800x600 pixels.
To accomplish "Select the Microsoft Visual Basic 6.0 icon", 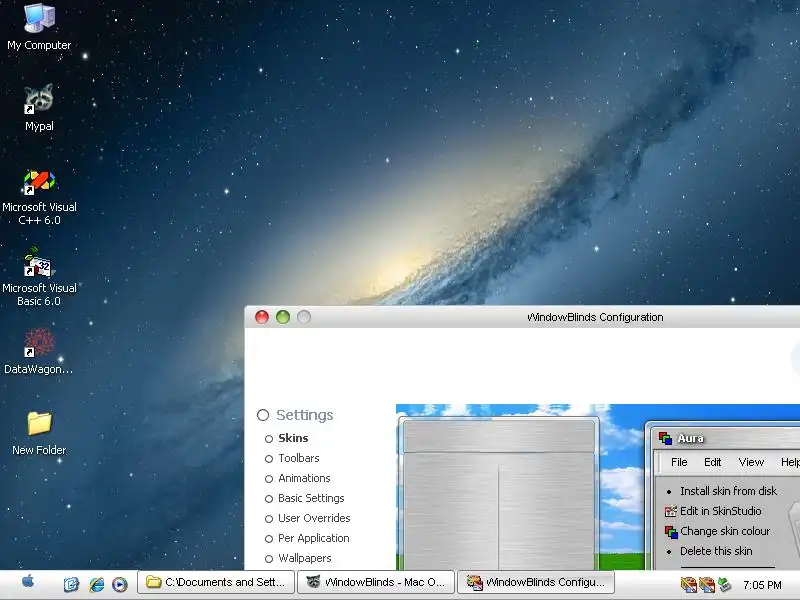I will pyautogui.click(x=39, y=278).
